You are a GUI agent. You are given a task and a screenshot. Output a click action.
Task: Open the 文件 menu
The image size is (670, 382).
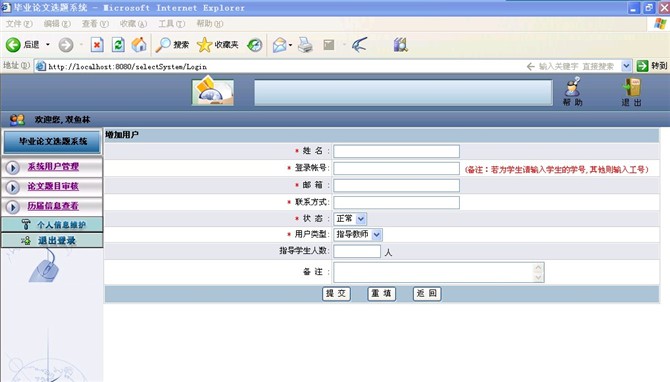coord(19,24)
